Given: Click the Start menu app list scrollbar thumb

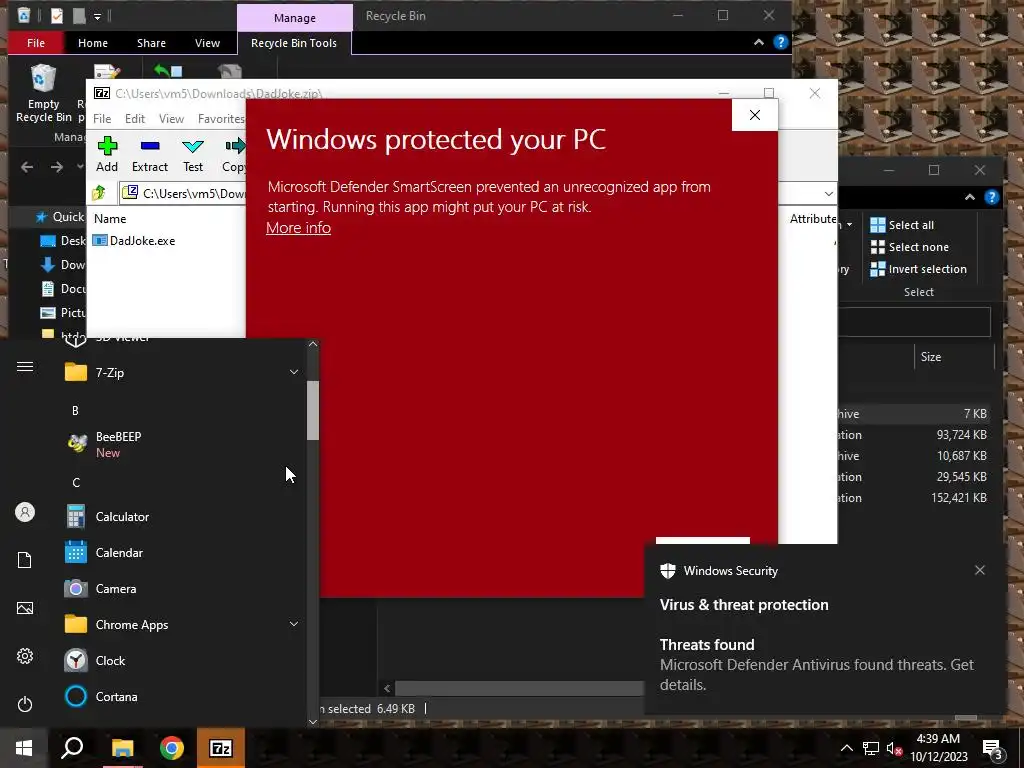Looking at the screenshot, I should pos(313,410).
